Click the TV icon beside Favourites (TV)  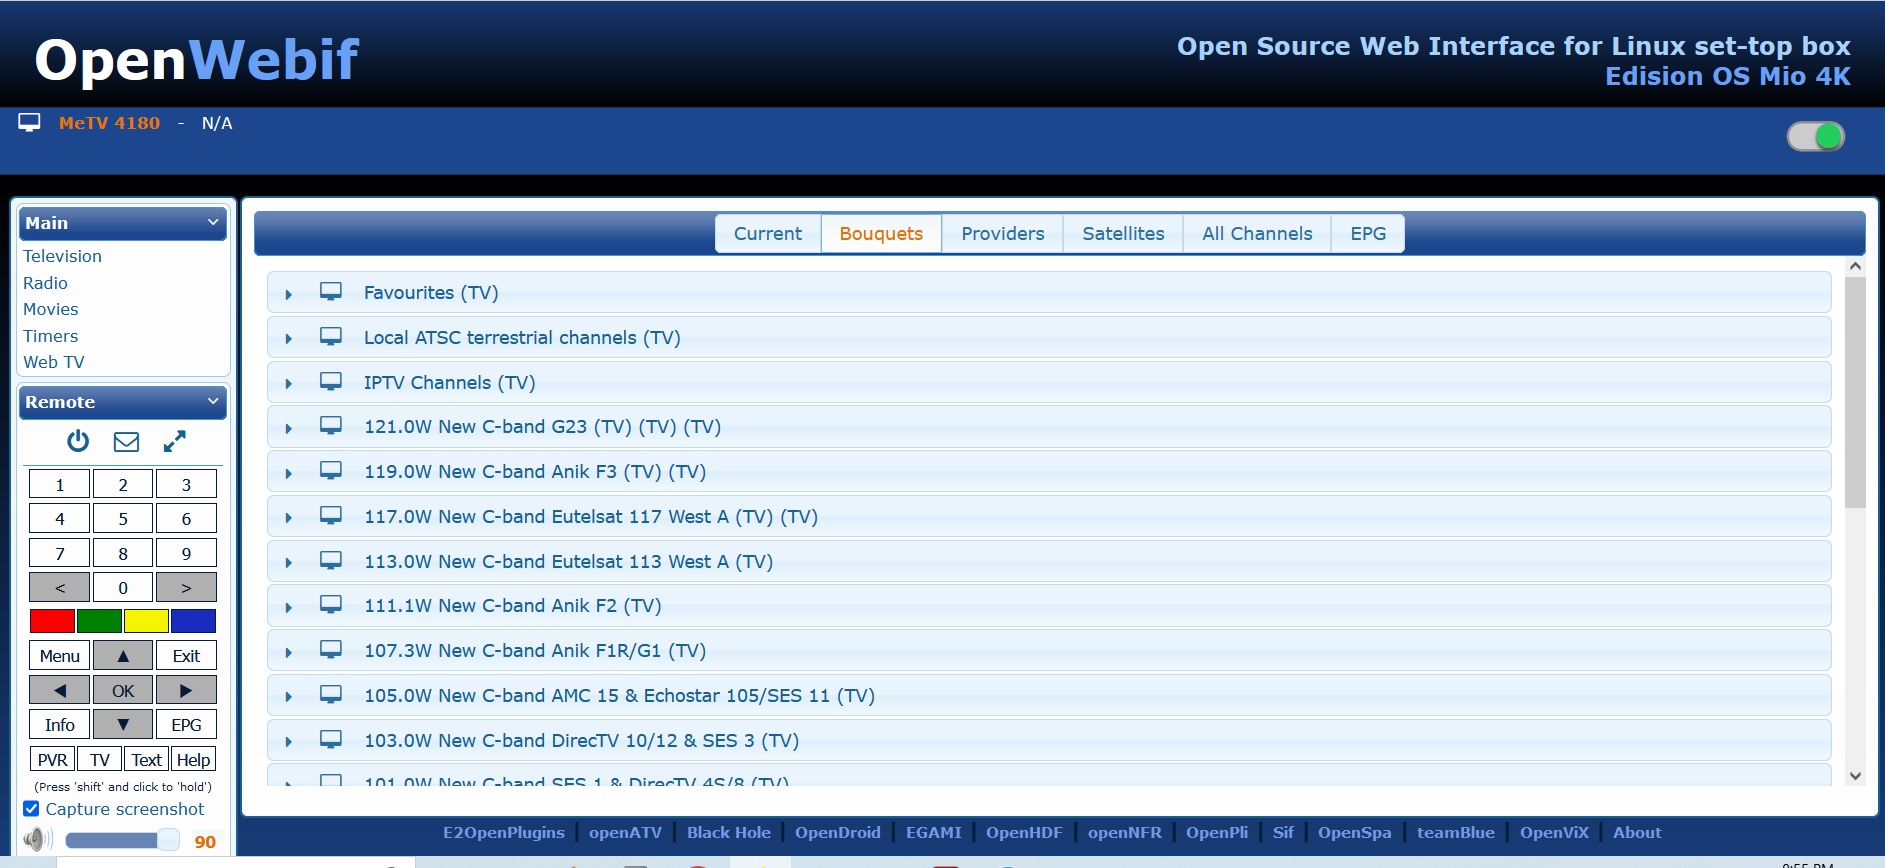point(331,292)
